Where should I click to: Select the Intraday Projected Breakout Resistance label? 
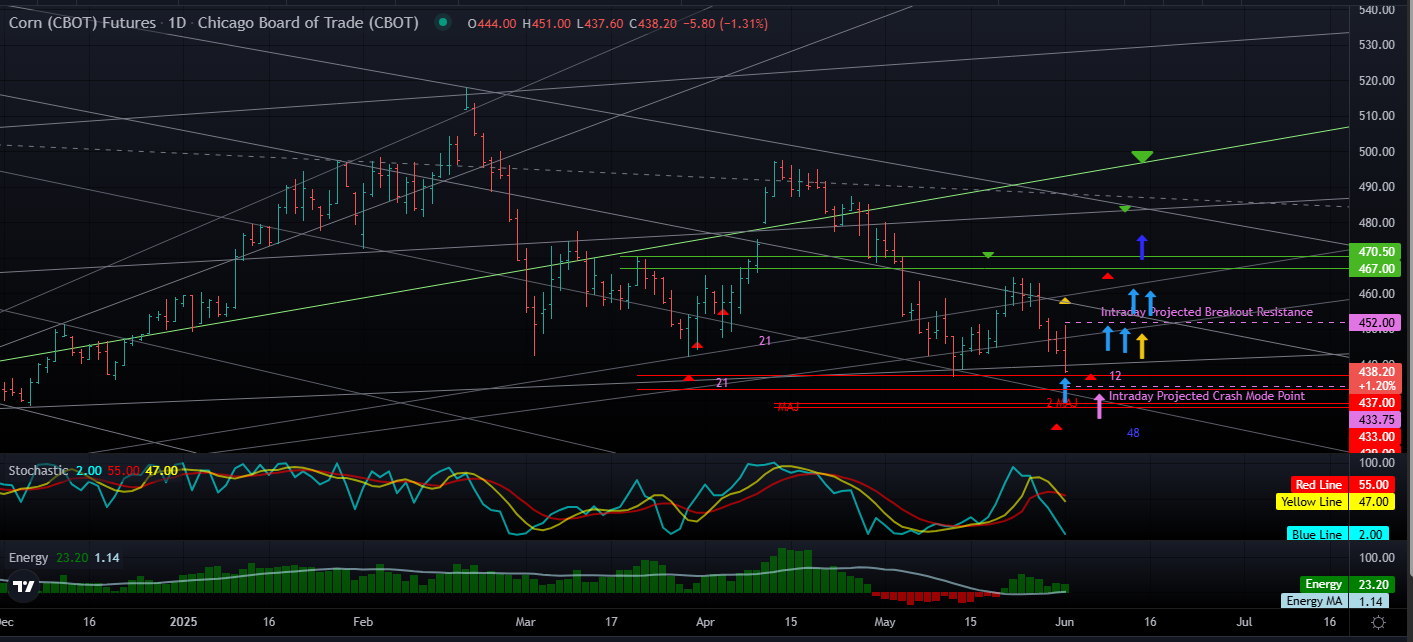[1206, 312]
